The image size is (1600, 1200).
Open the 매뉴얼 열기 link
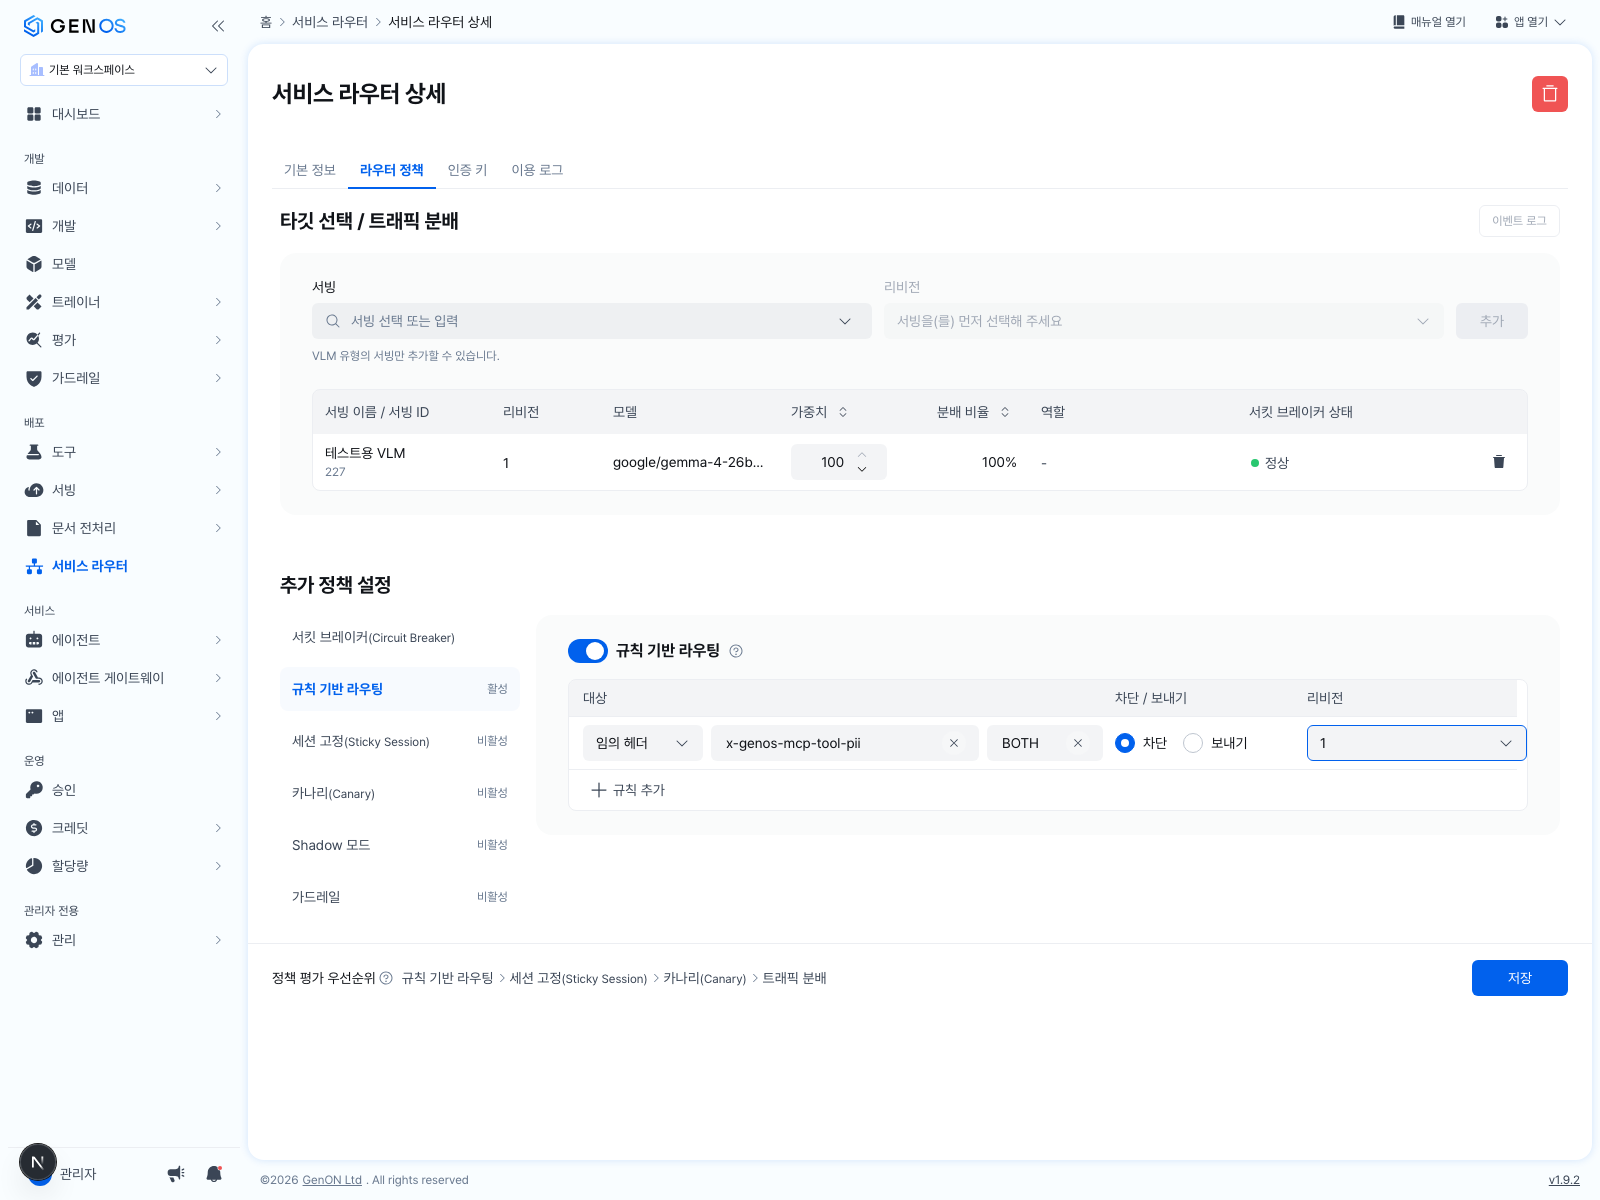coord(1429,22)
